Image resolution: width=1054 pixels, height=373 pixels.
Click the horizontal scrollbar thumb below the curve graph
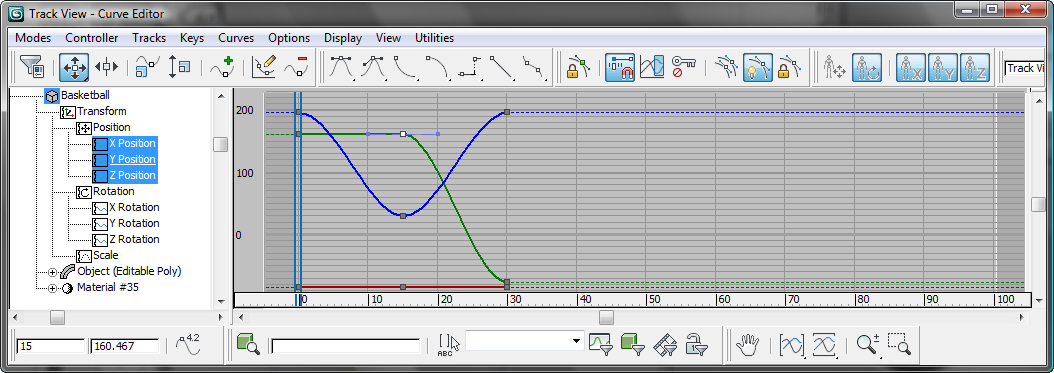coord(607,317)
